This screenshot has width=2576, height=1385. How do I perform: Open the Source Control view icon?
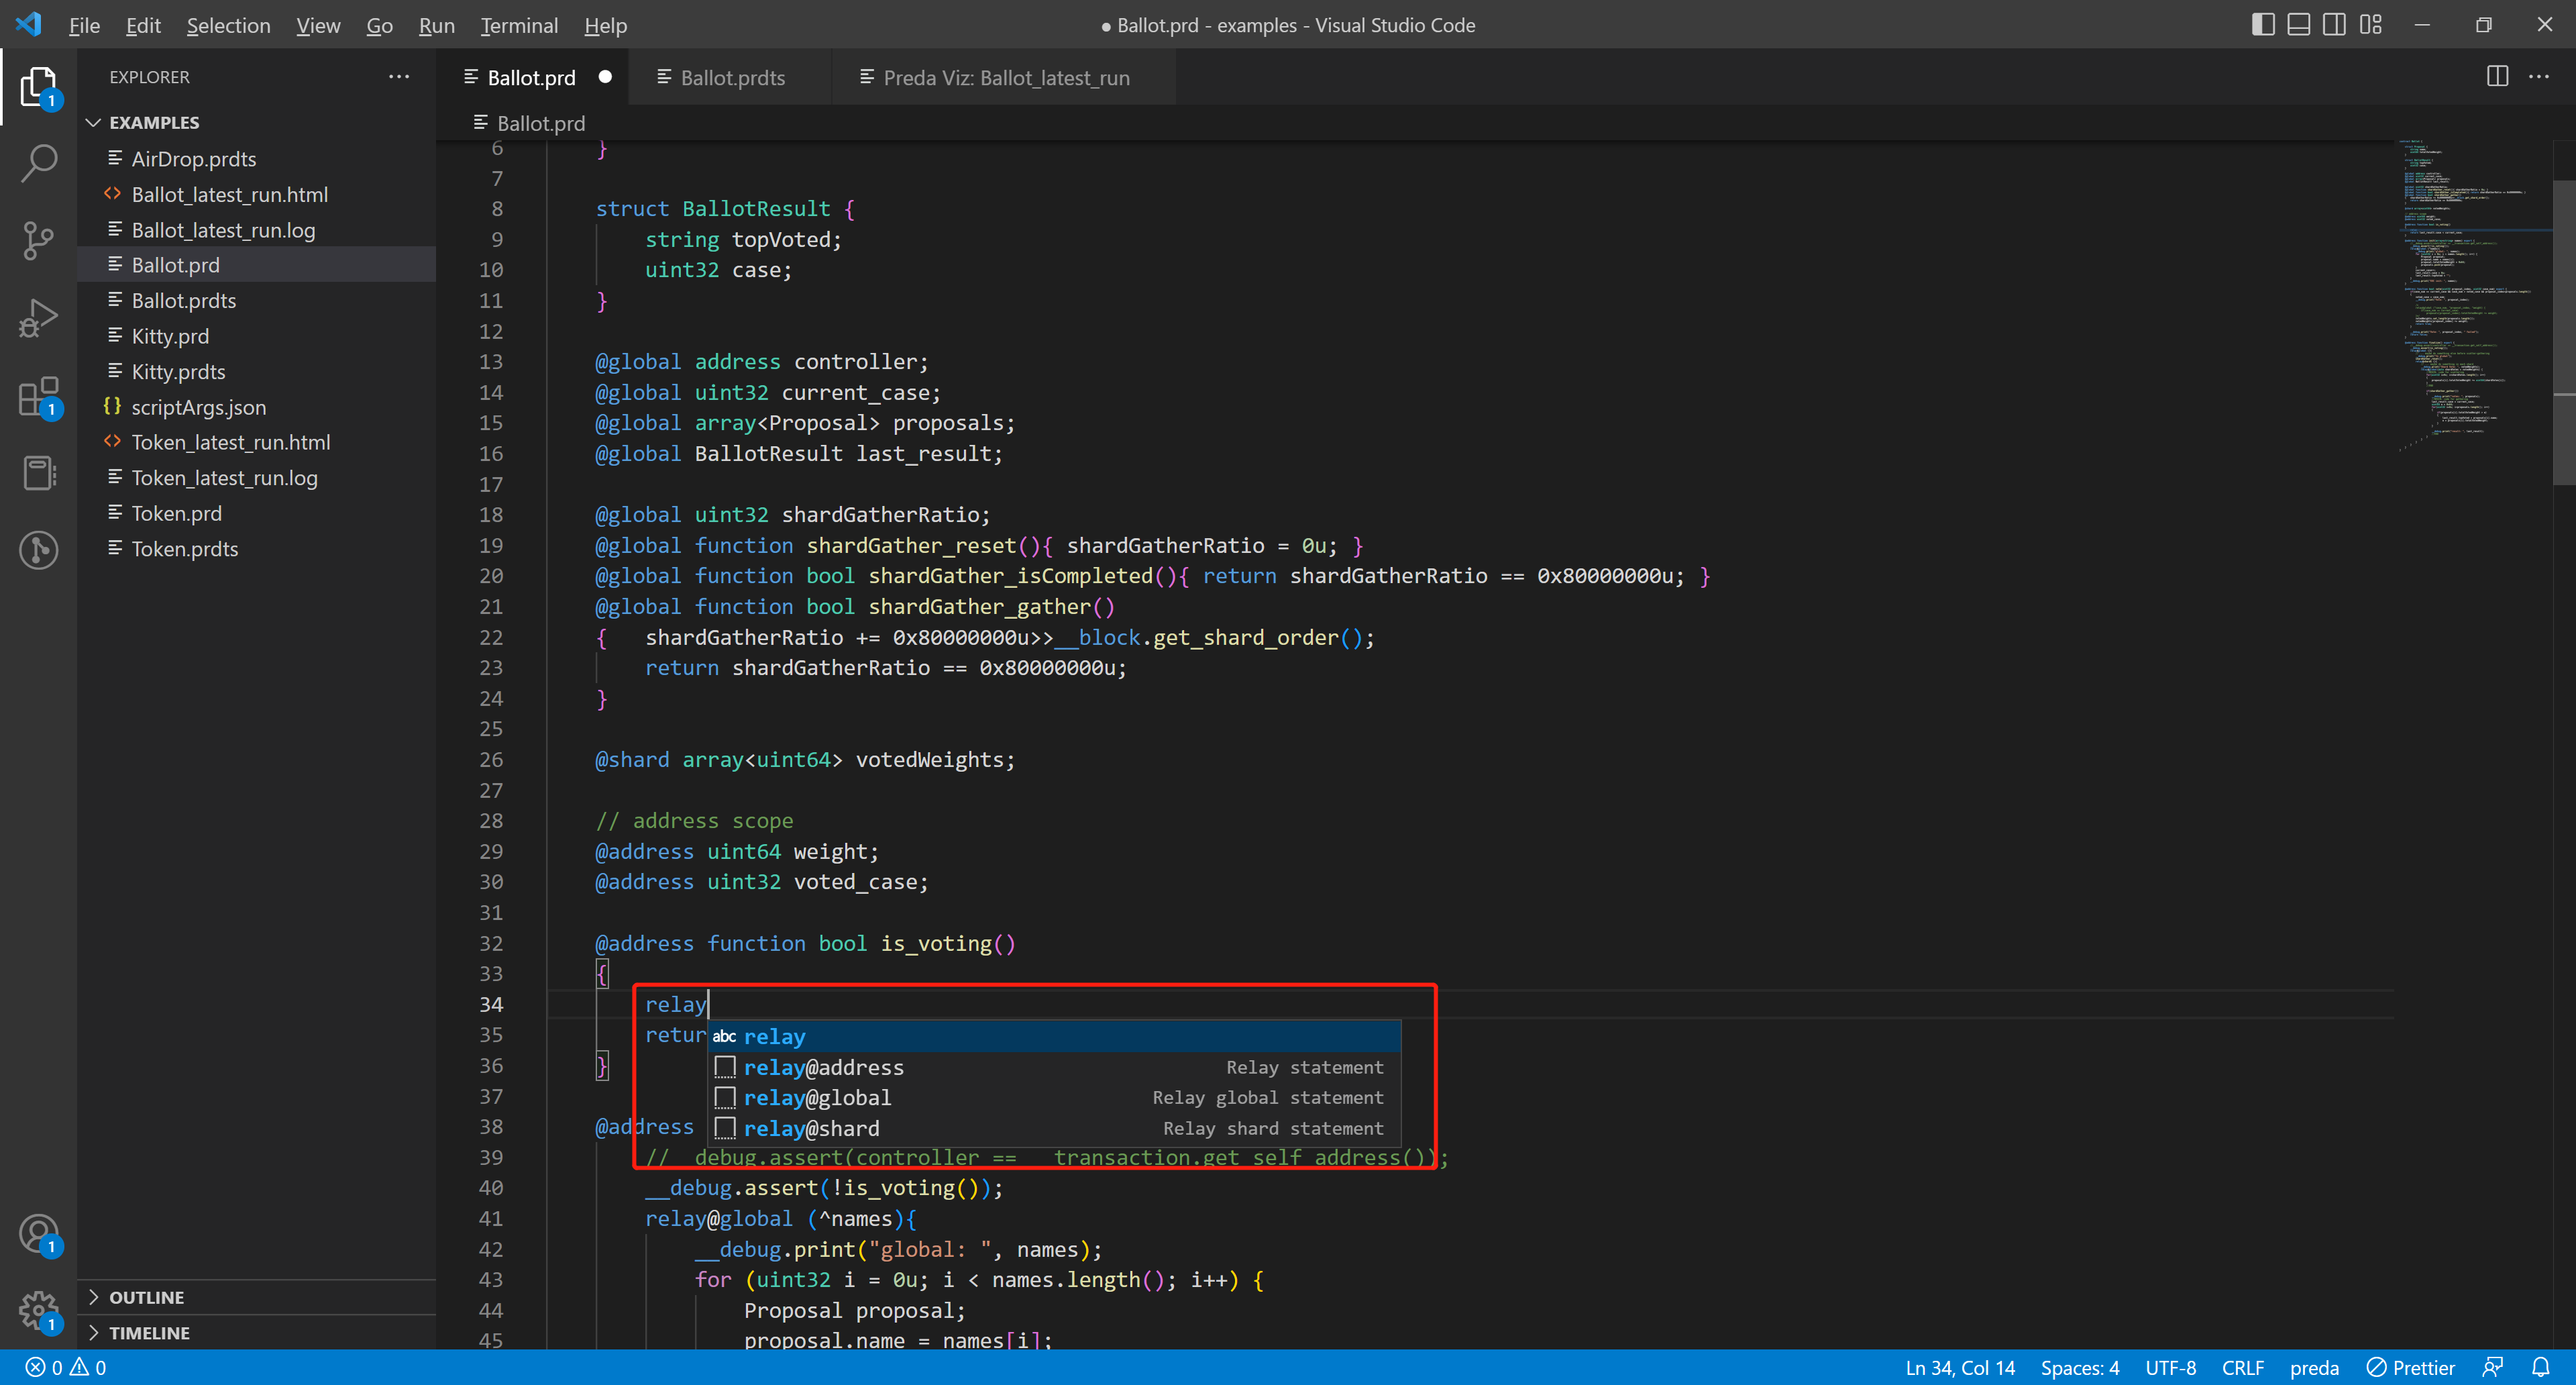tap(38, 240)
